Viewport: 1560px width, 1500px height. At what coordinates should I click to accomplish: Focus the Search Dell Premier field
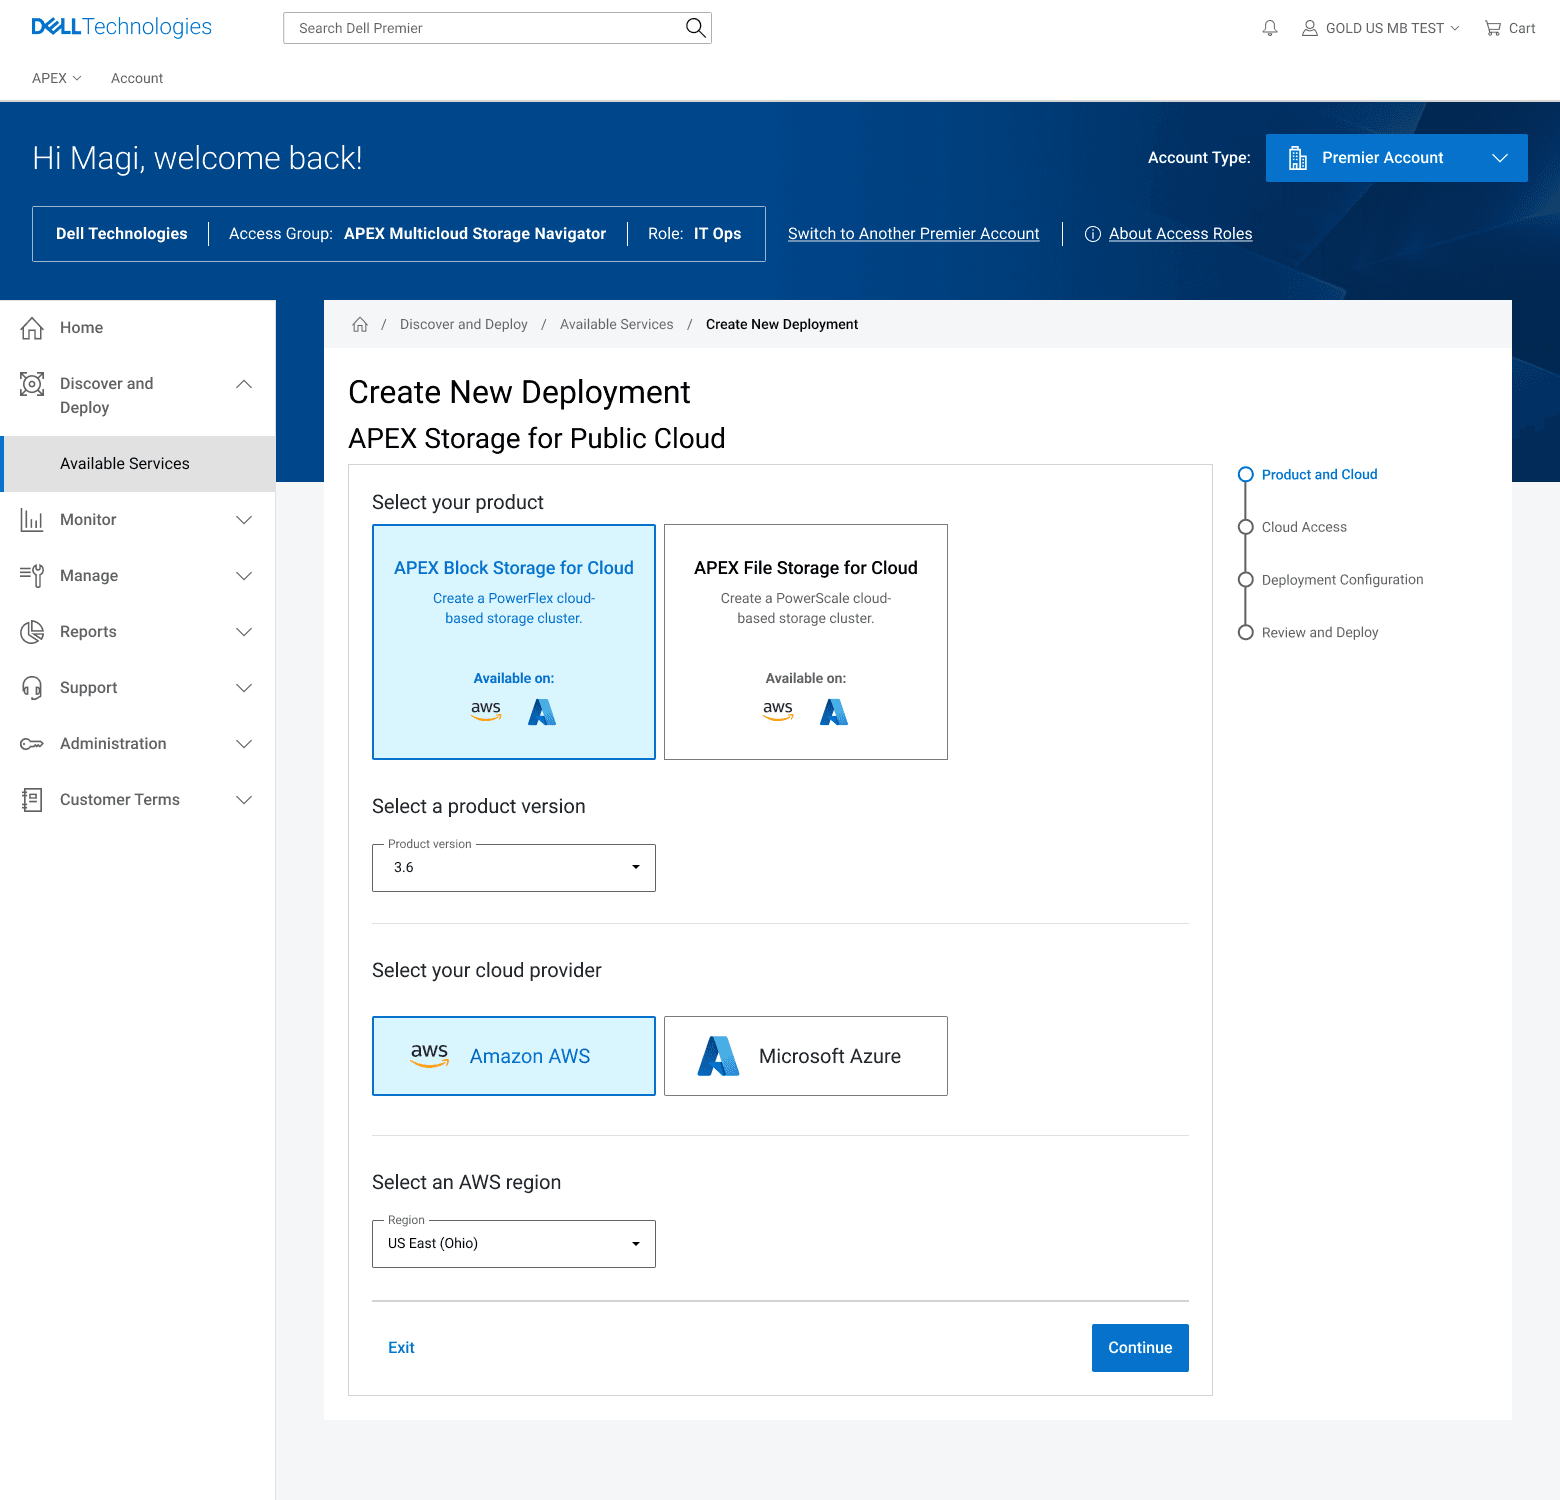pos(485,28)
